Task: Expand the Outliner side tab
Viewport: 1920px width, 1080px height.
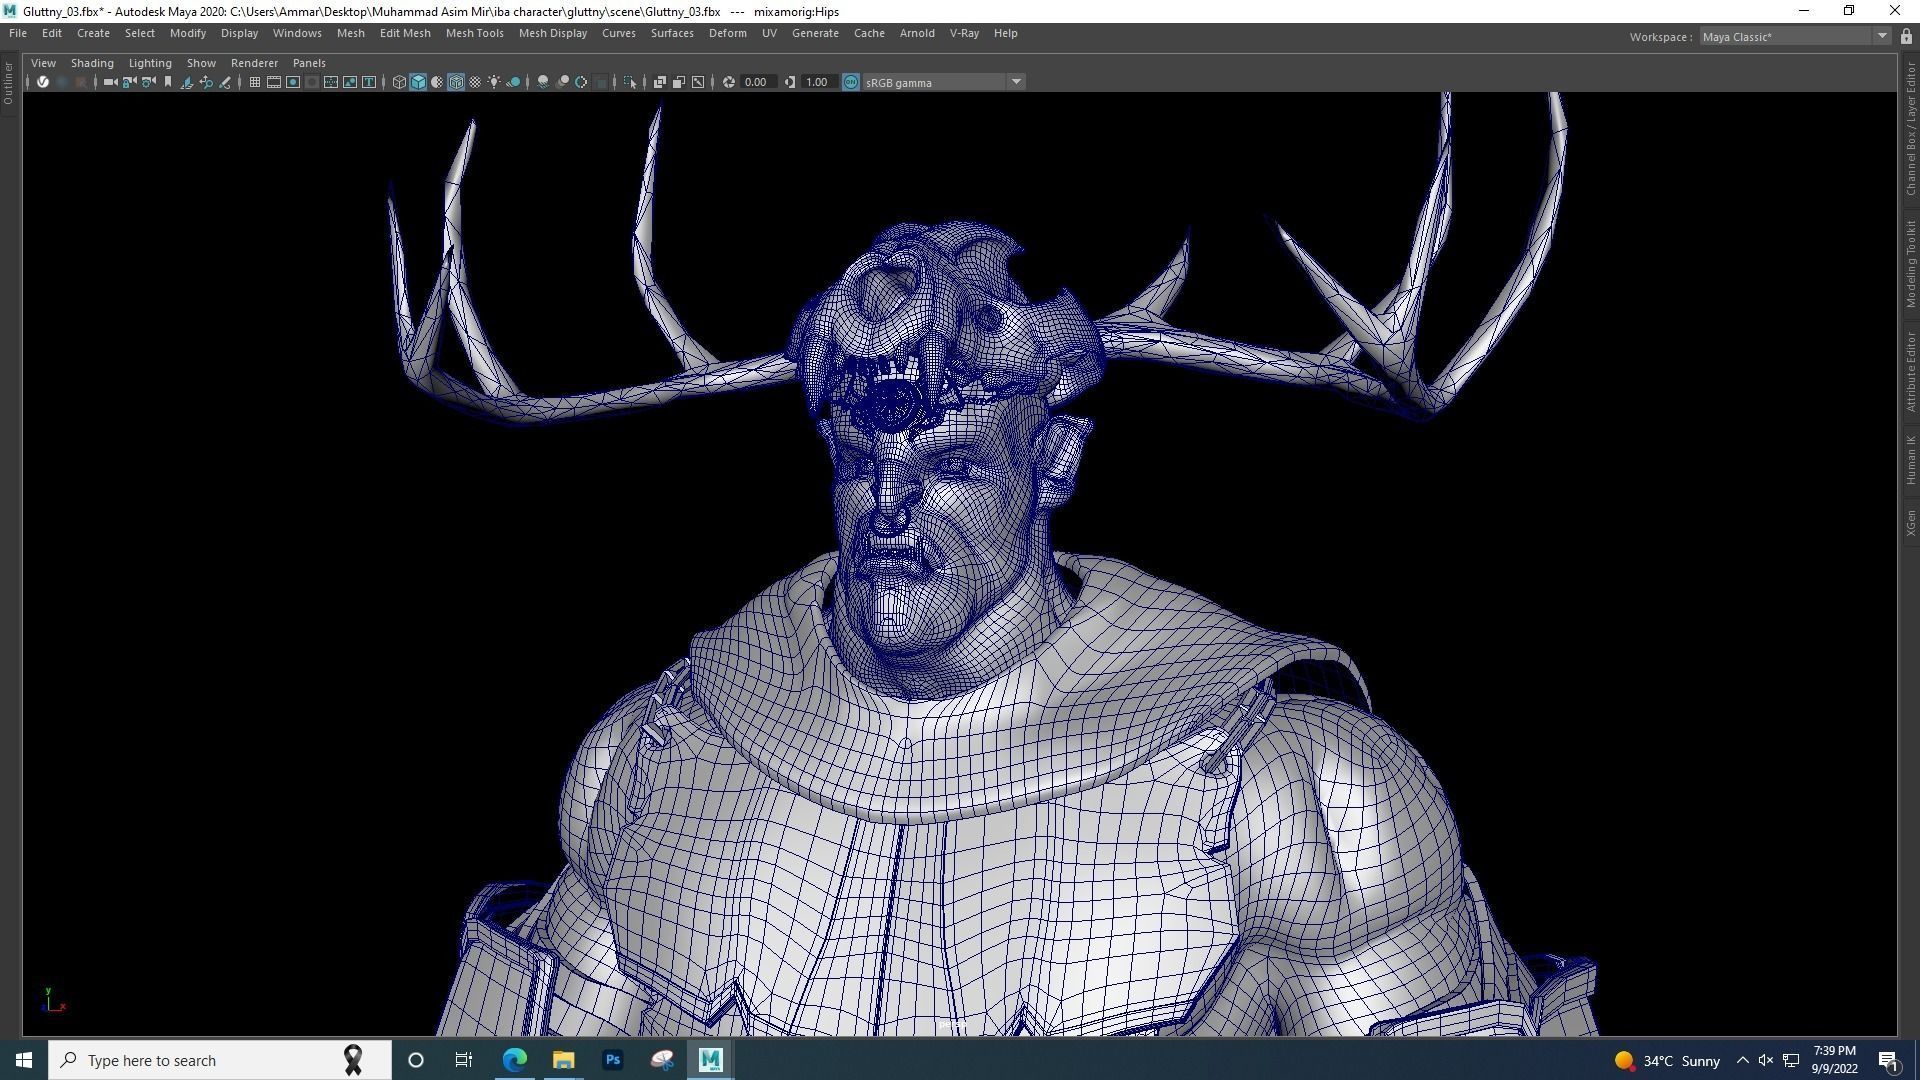Action: (8, 83)
